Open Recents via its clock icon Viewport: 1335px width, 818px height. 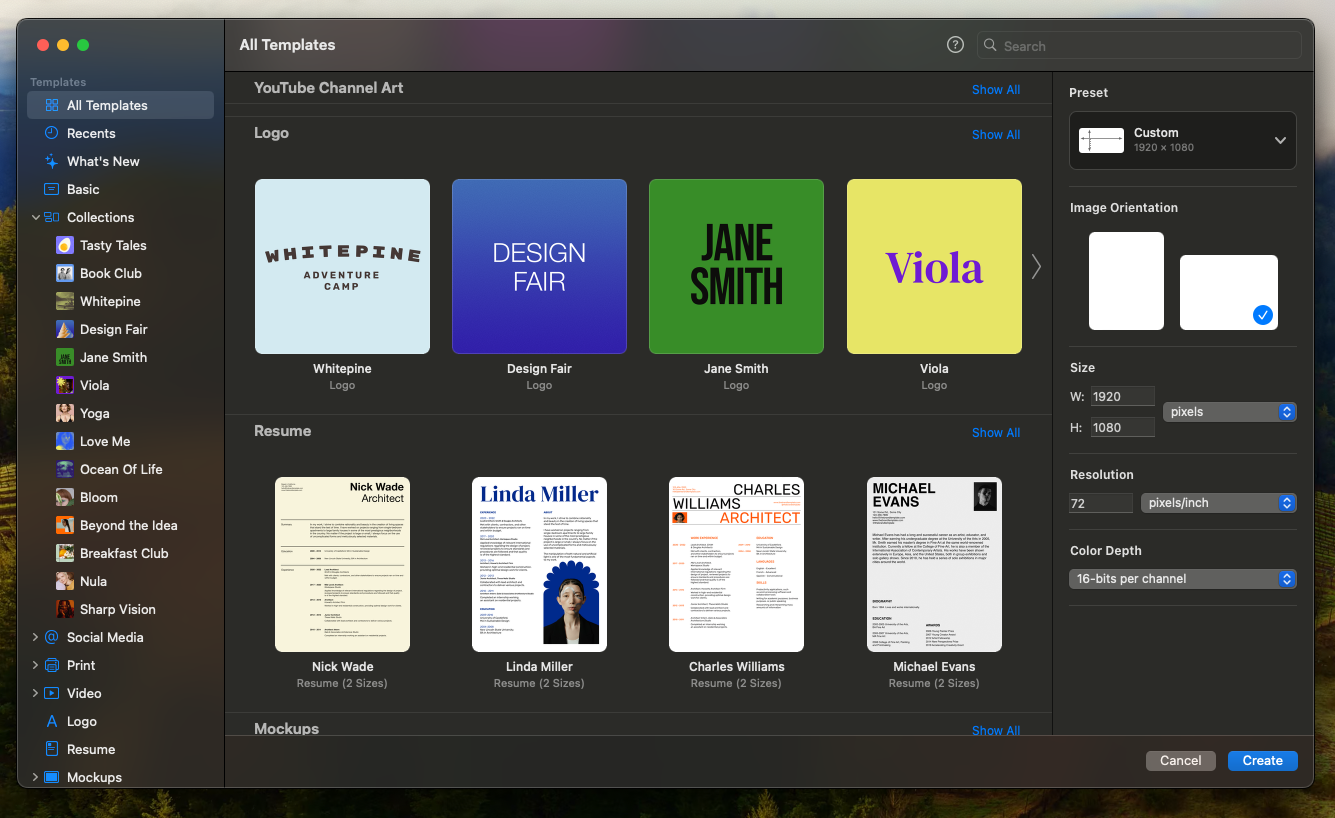(x=51, y=133)
